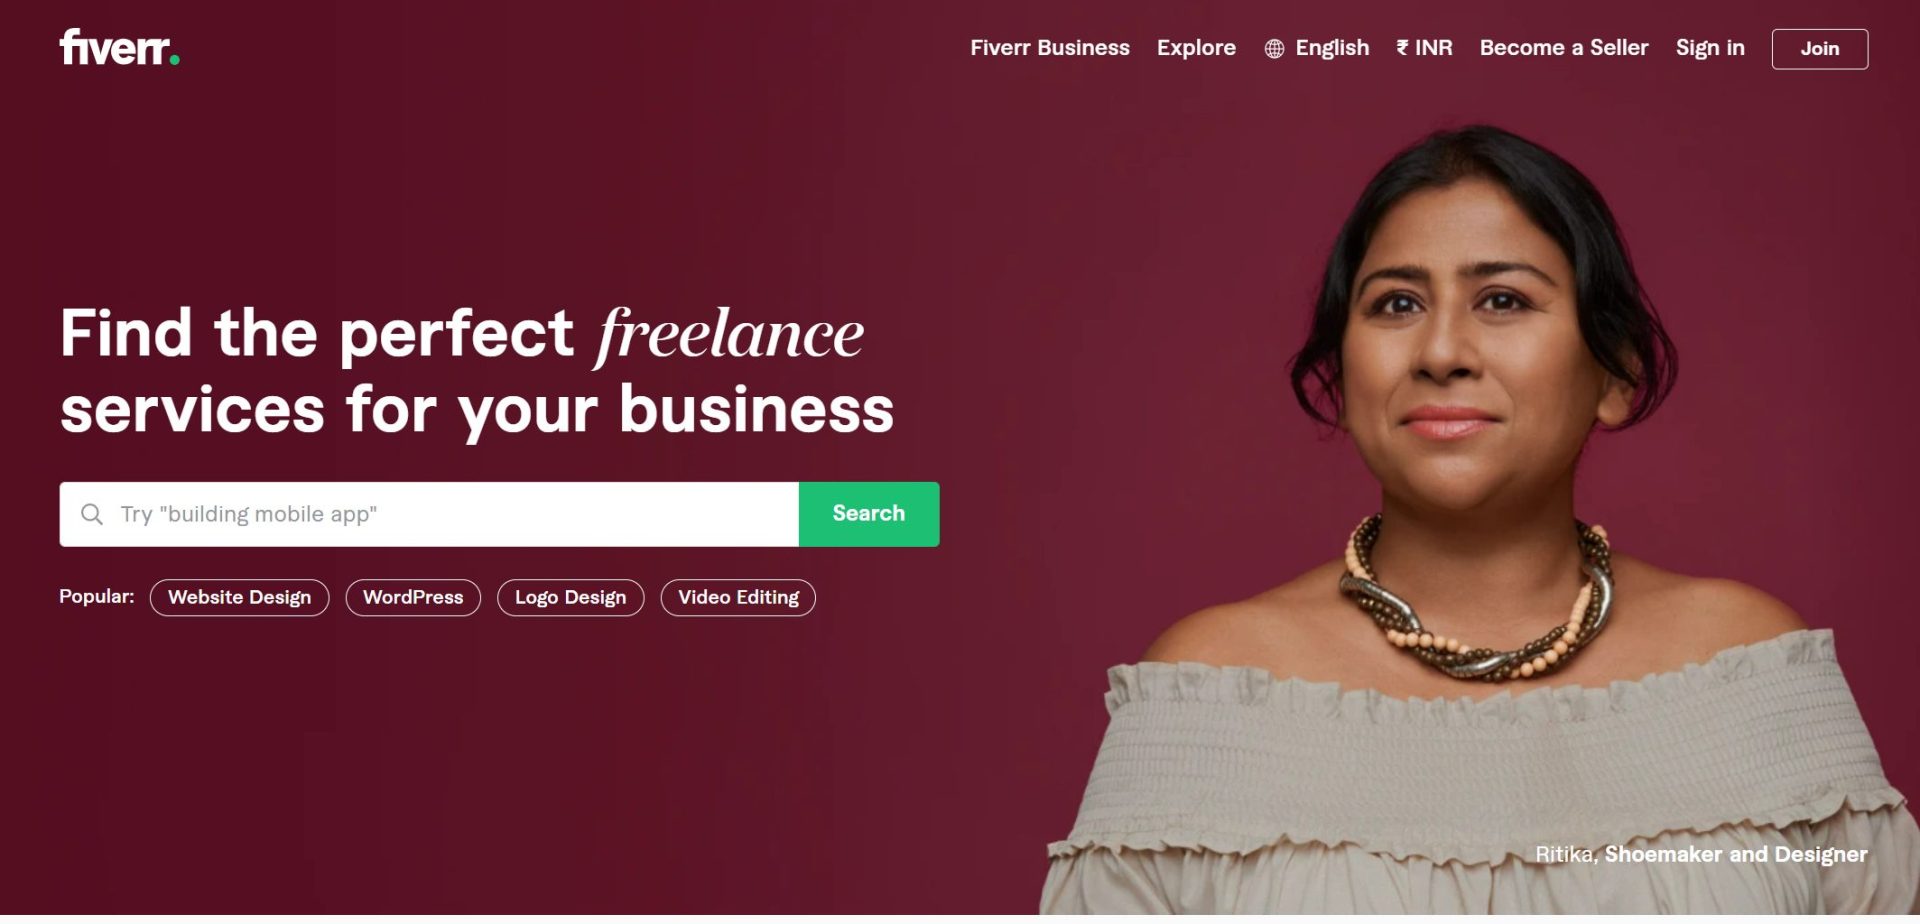The image size is (1920, 924).
Task: Click the globe language icon
Action: coord(1274,49)
